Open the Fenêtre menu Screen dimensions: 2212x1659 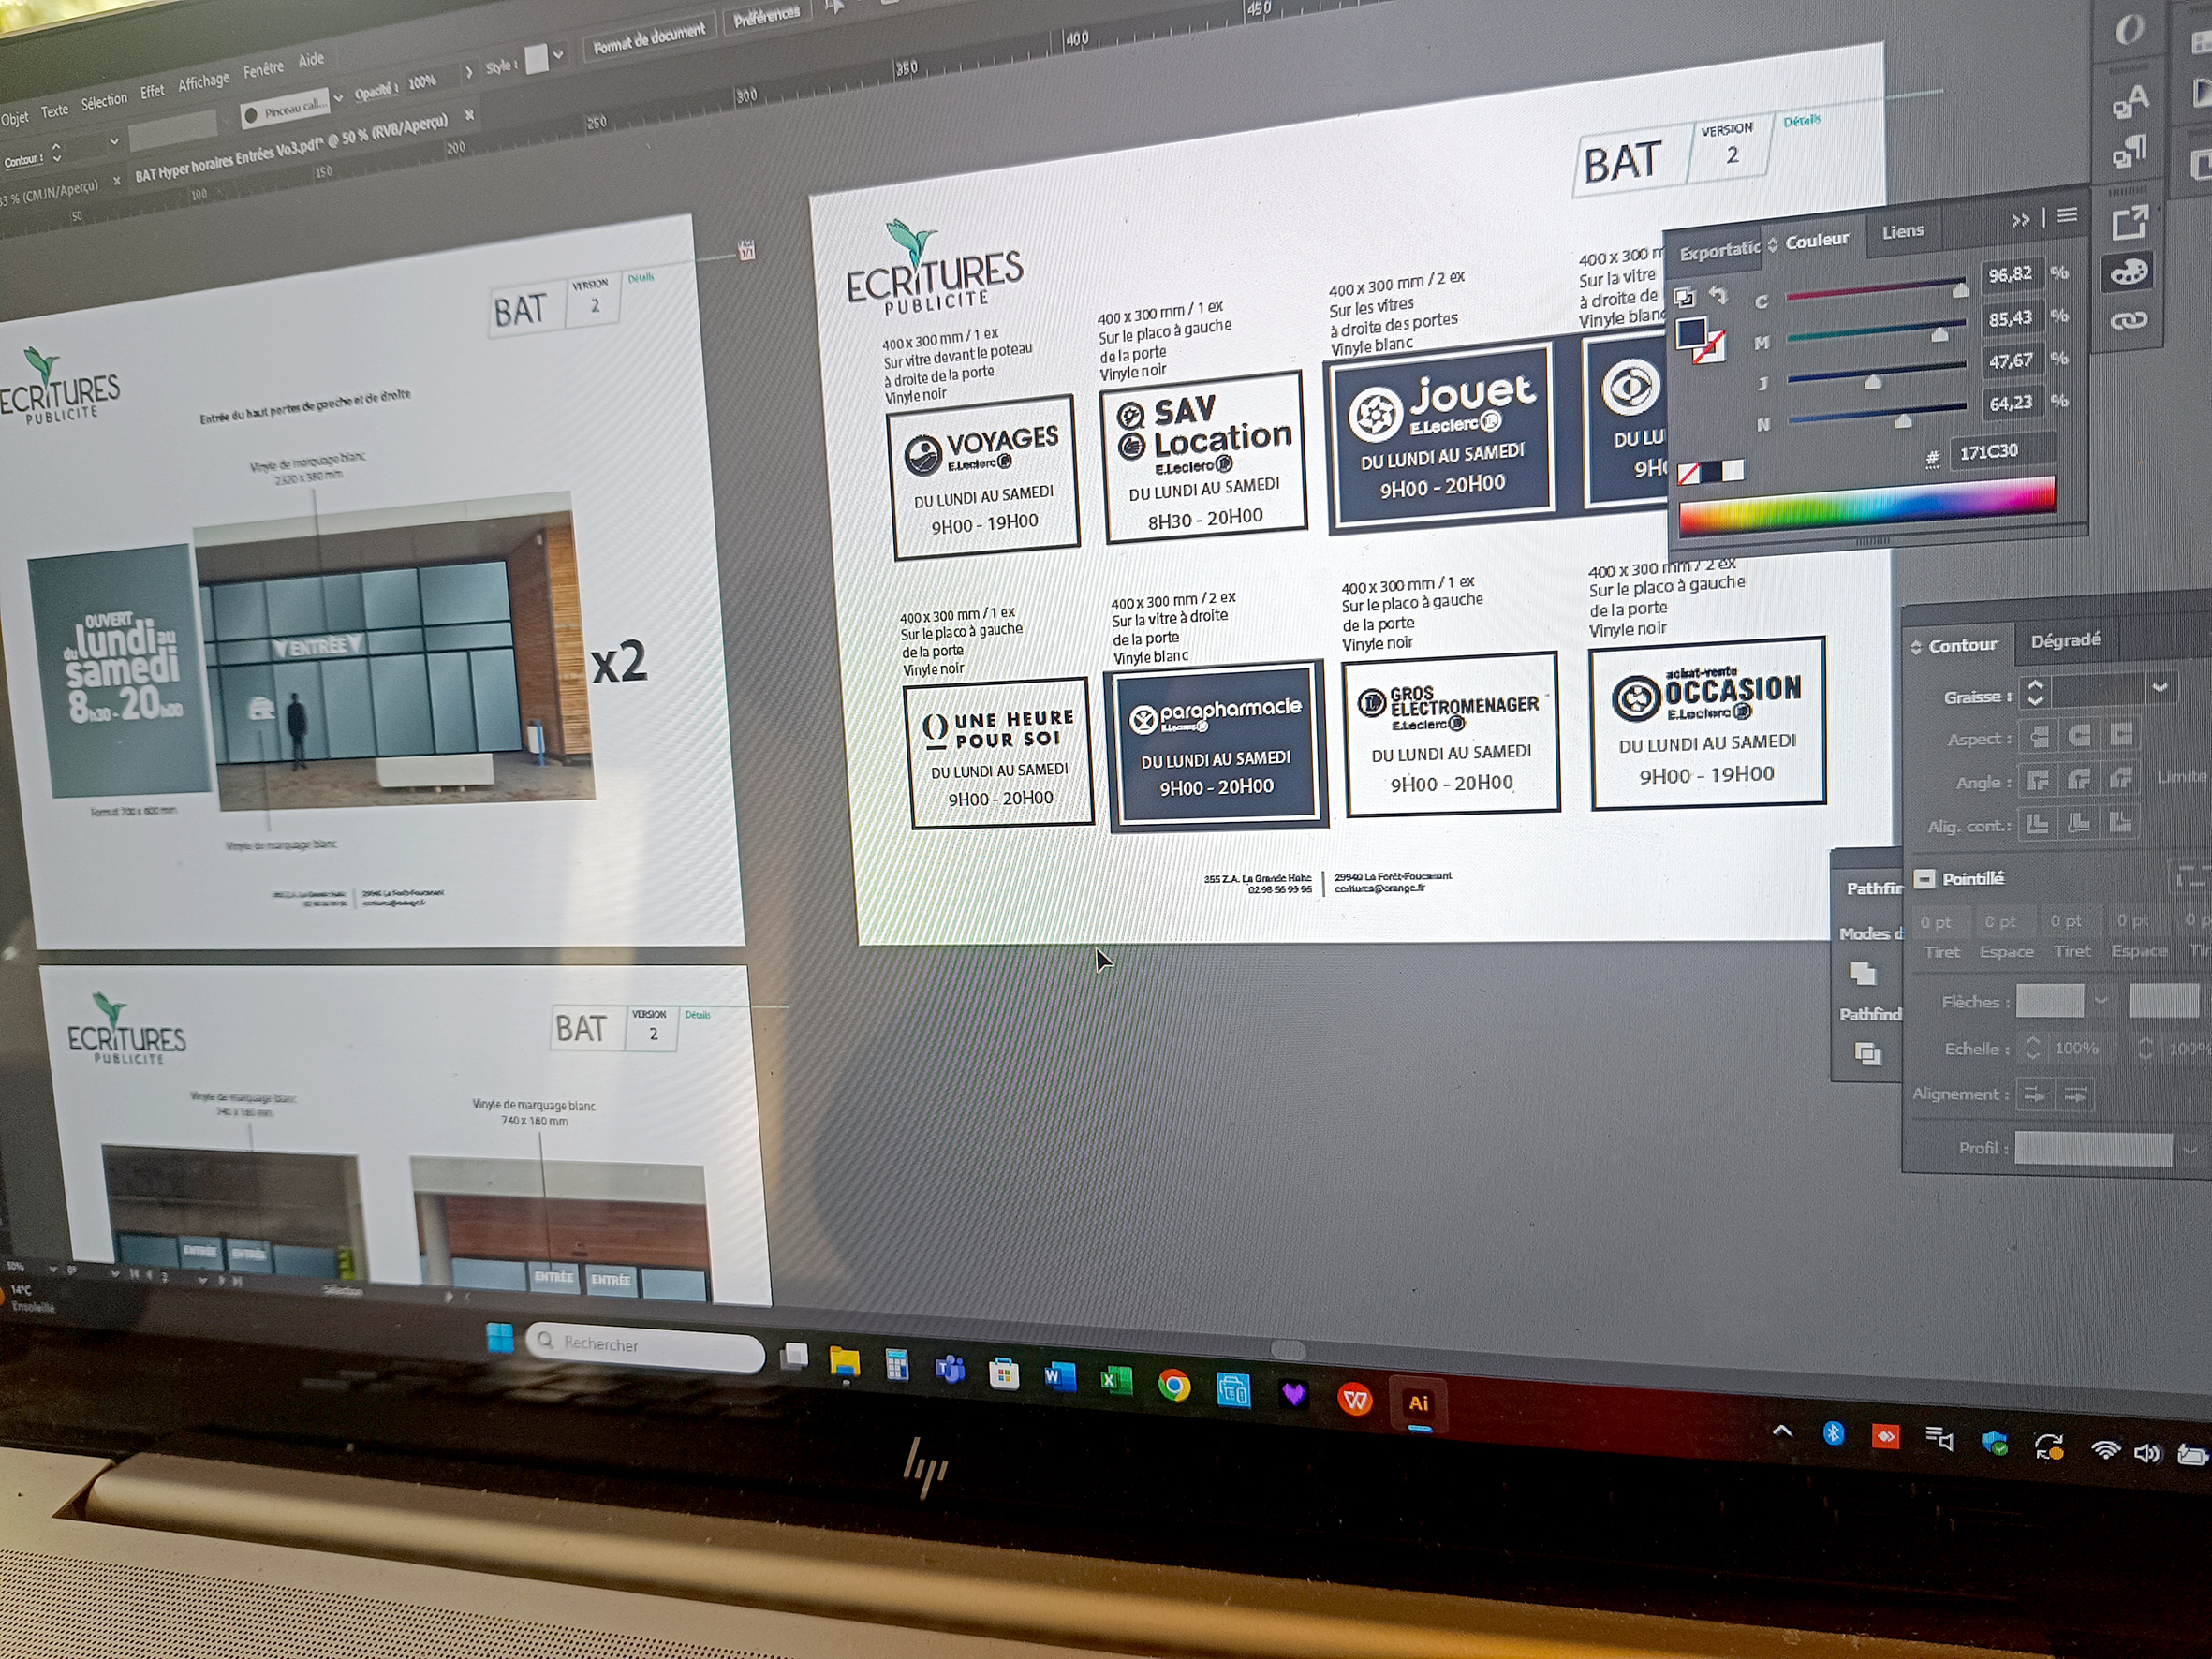pos(263,69)
